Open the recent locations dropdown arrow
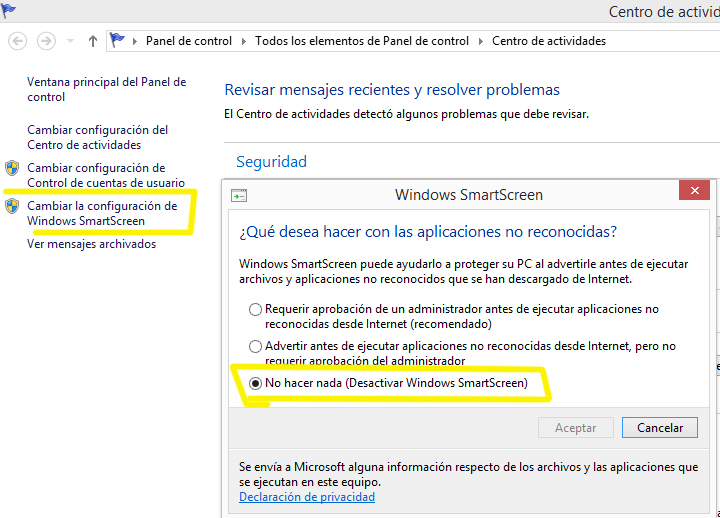Screen dimensions: 720x518 [70, 41]
